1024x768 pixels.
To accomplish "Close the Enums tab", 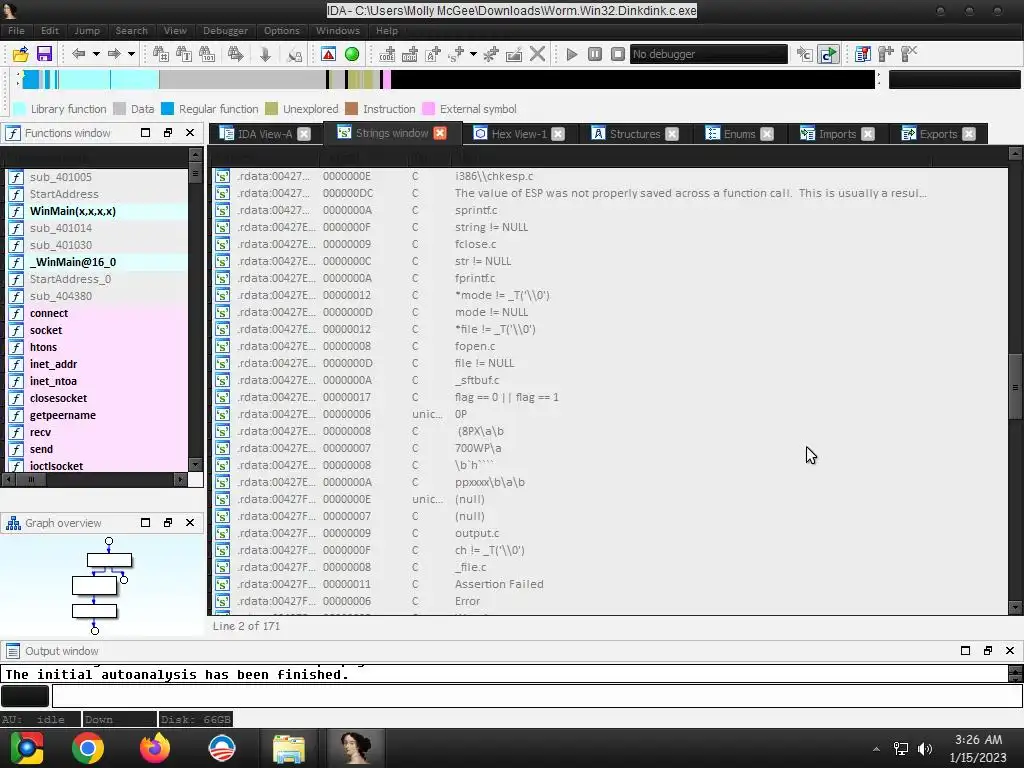I will coord(767,134).
